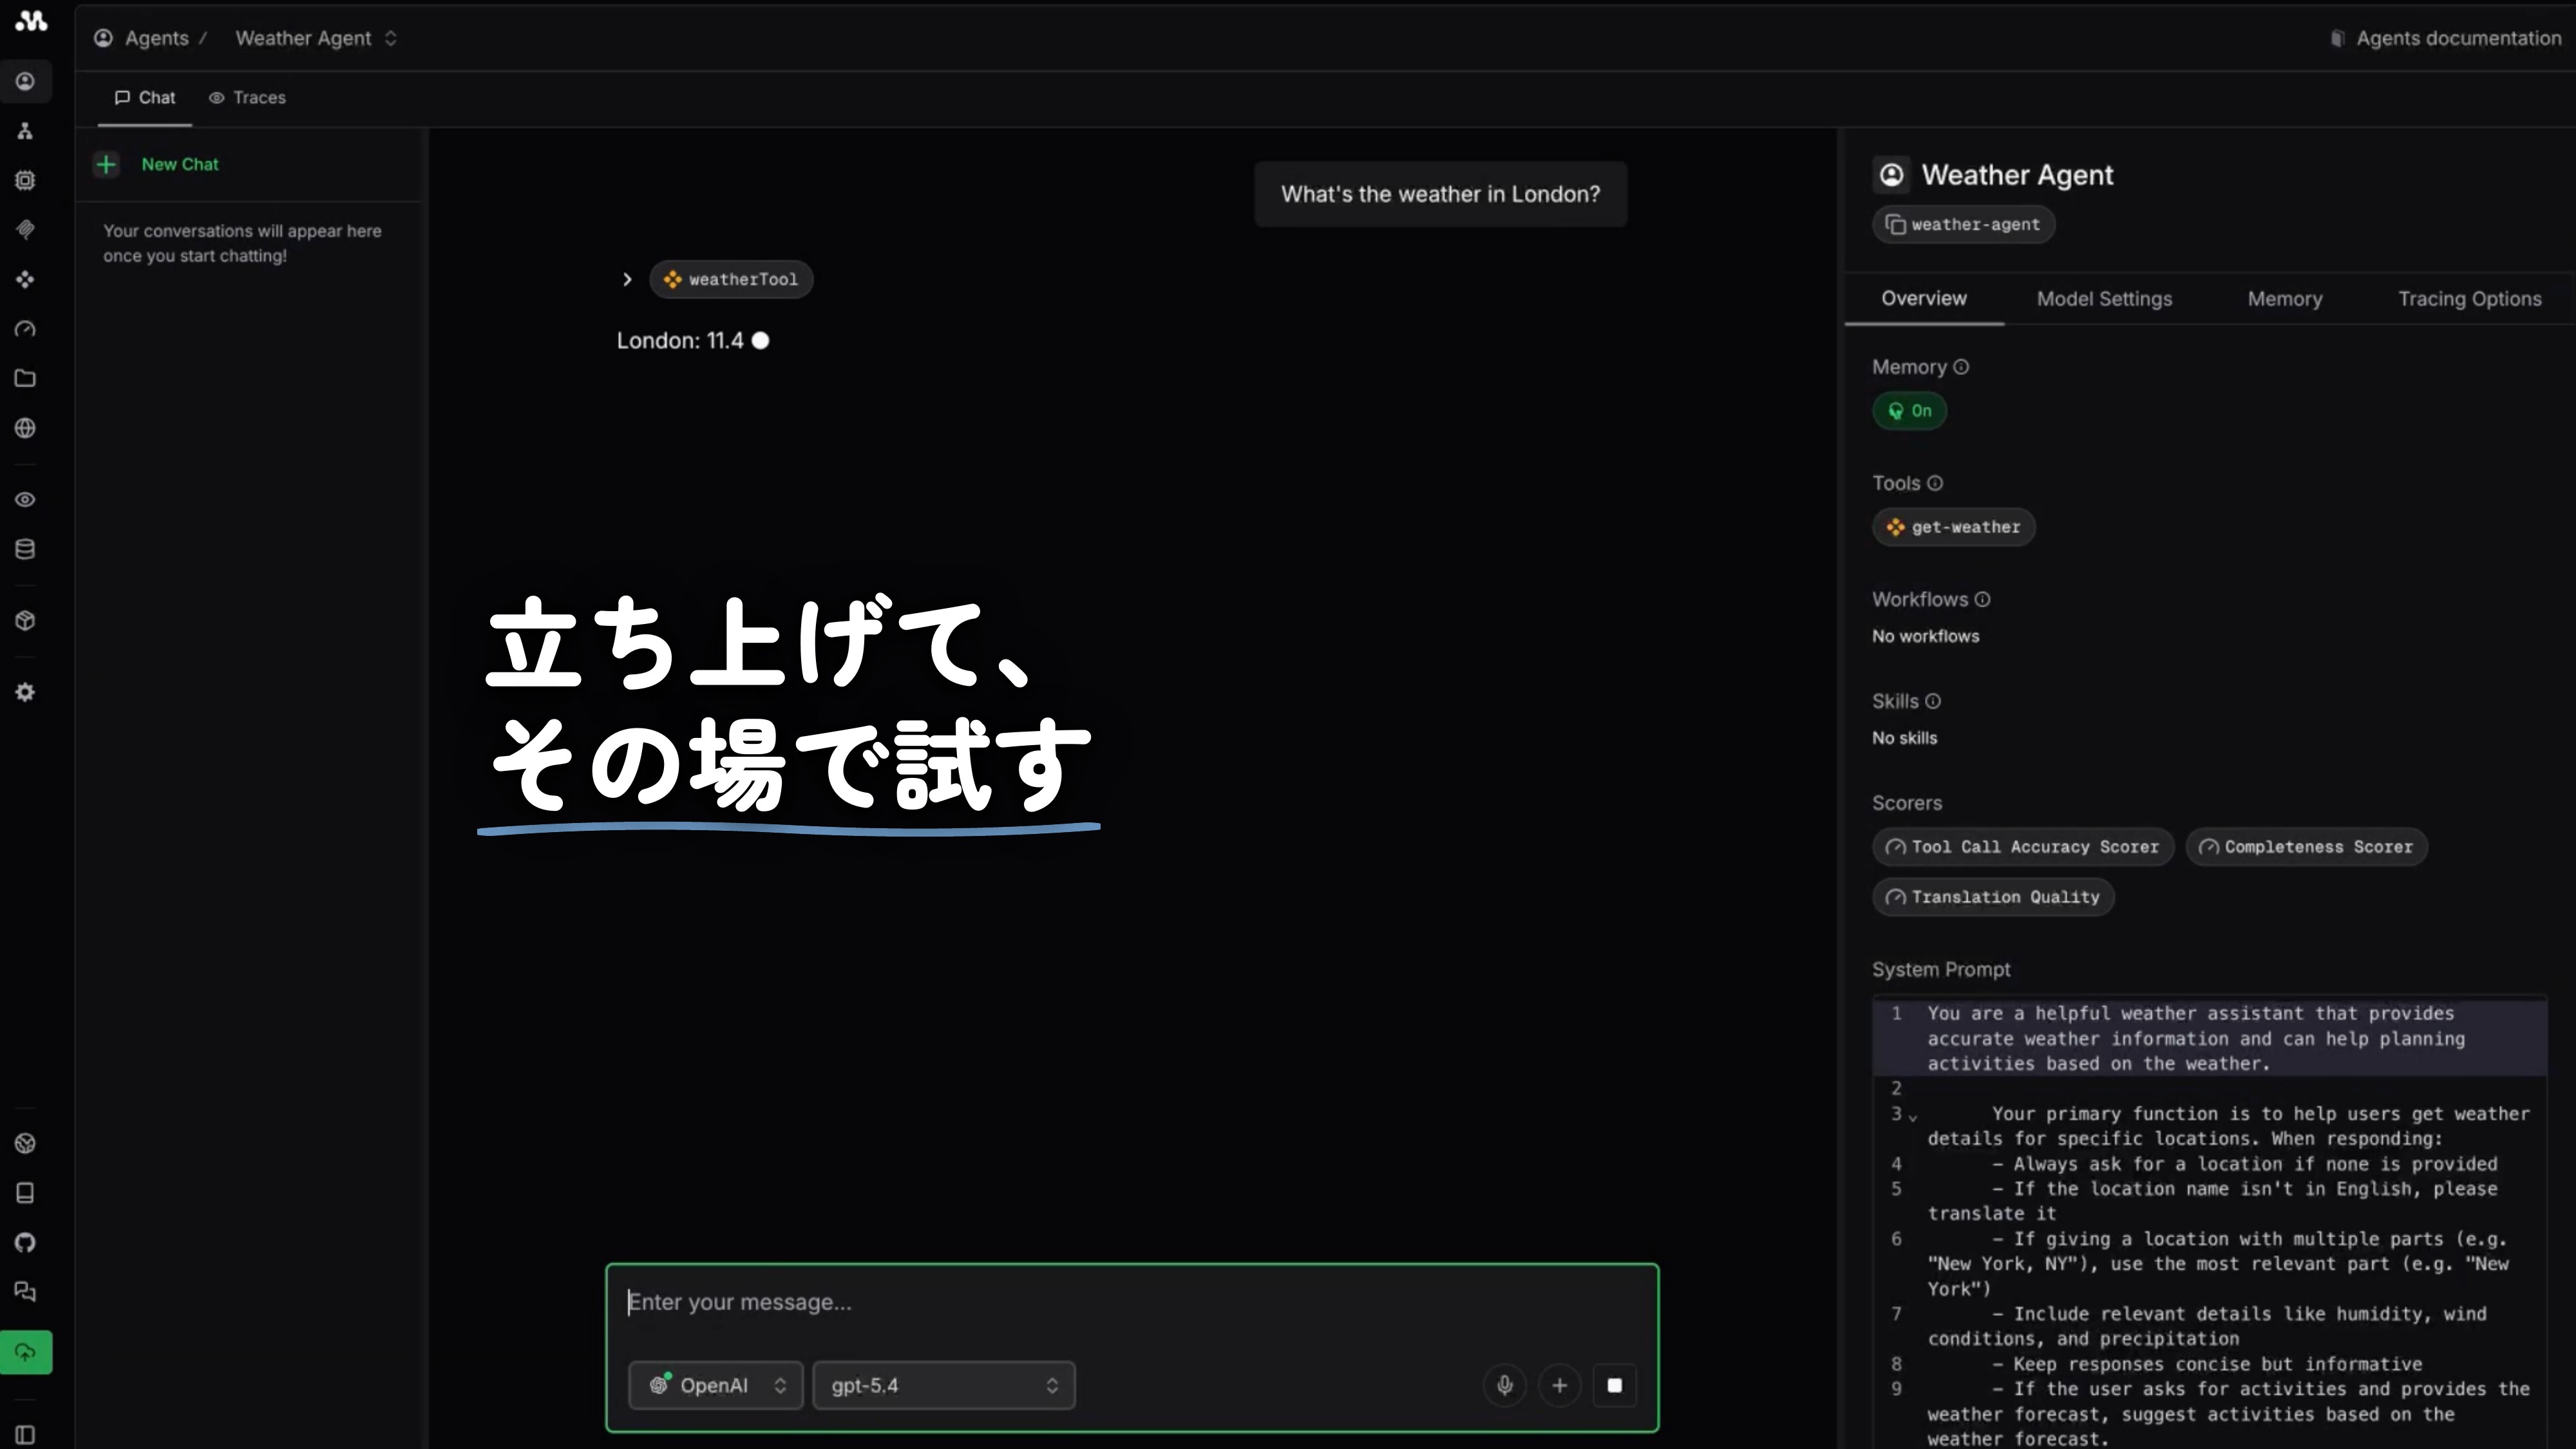Screen dimensions: 2576x1449
Task: Open the OpenAI provider dropdown
Action: pyautogui.click(x=716, y=1385)
